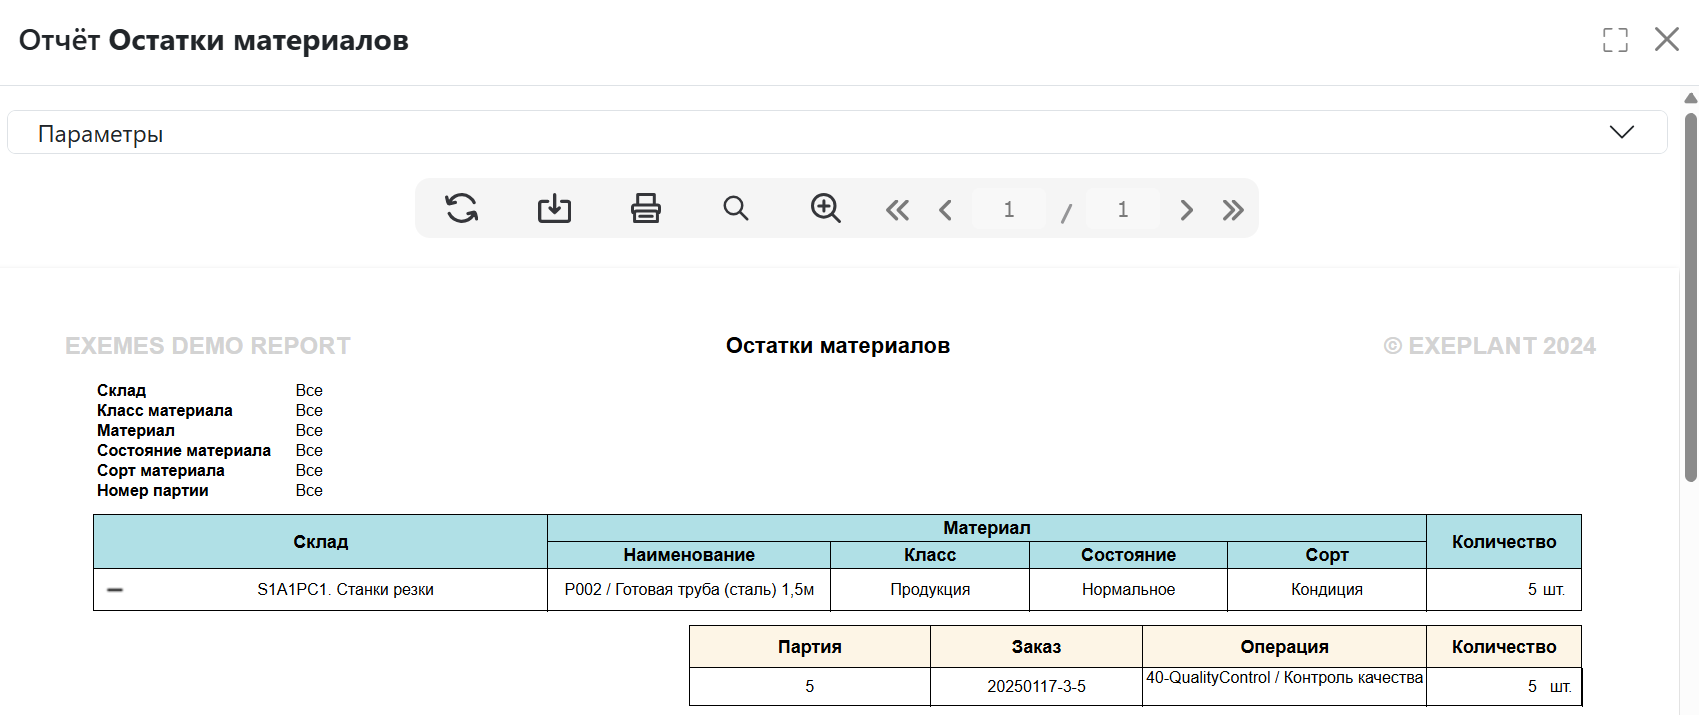The image size is (1699, 715).
Task: Open search in the report toolbar
Action: (736, 208)
